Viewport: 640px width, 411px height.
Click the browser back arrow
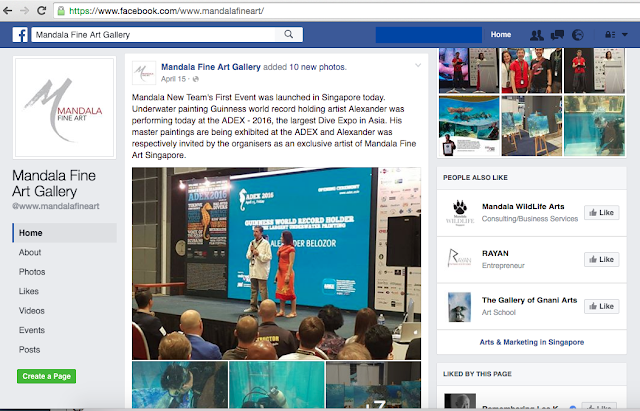(x=7, y=11)
